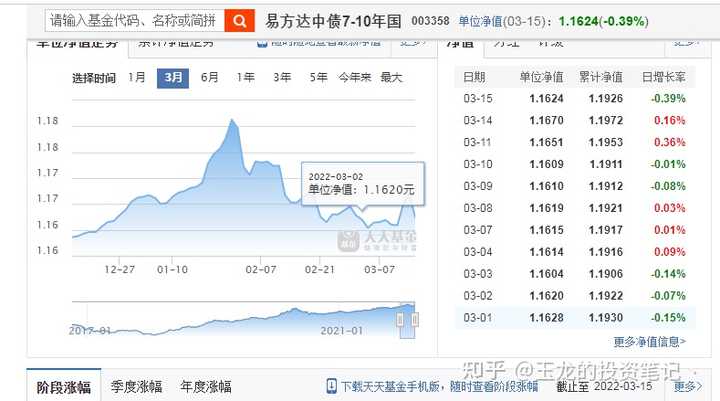Screen dimensions: 720x401
Task: Click the 2021-01 label on overview timeline
Action: pos(341,331)
